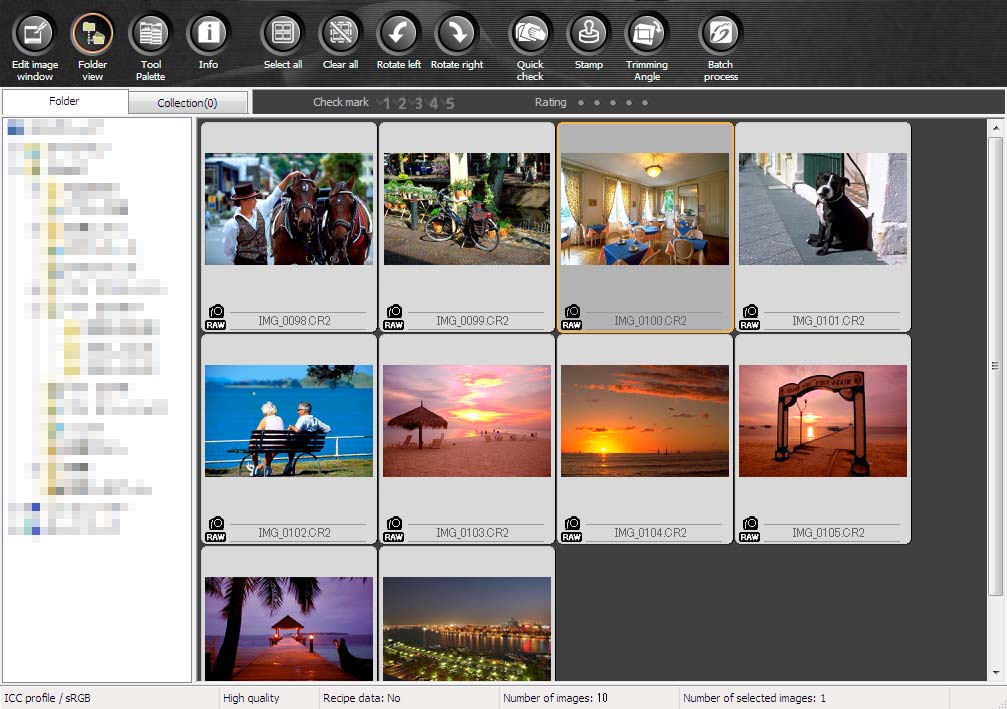1007x709 pixels.
Task: Click the IMG_0103.CR2 file name
Action: (x=472, y=532)
